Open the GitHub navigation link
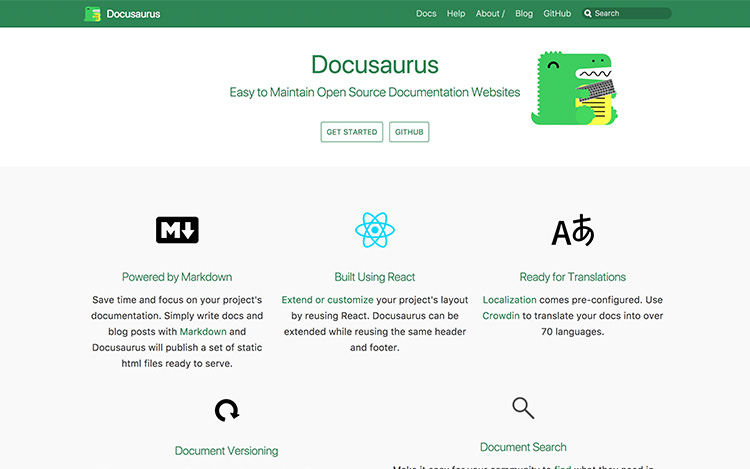 click(x=557, y=13)
